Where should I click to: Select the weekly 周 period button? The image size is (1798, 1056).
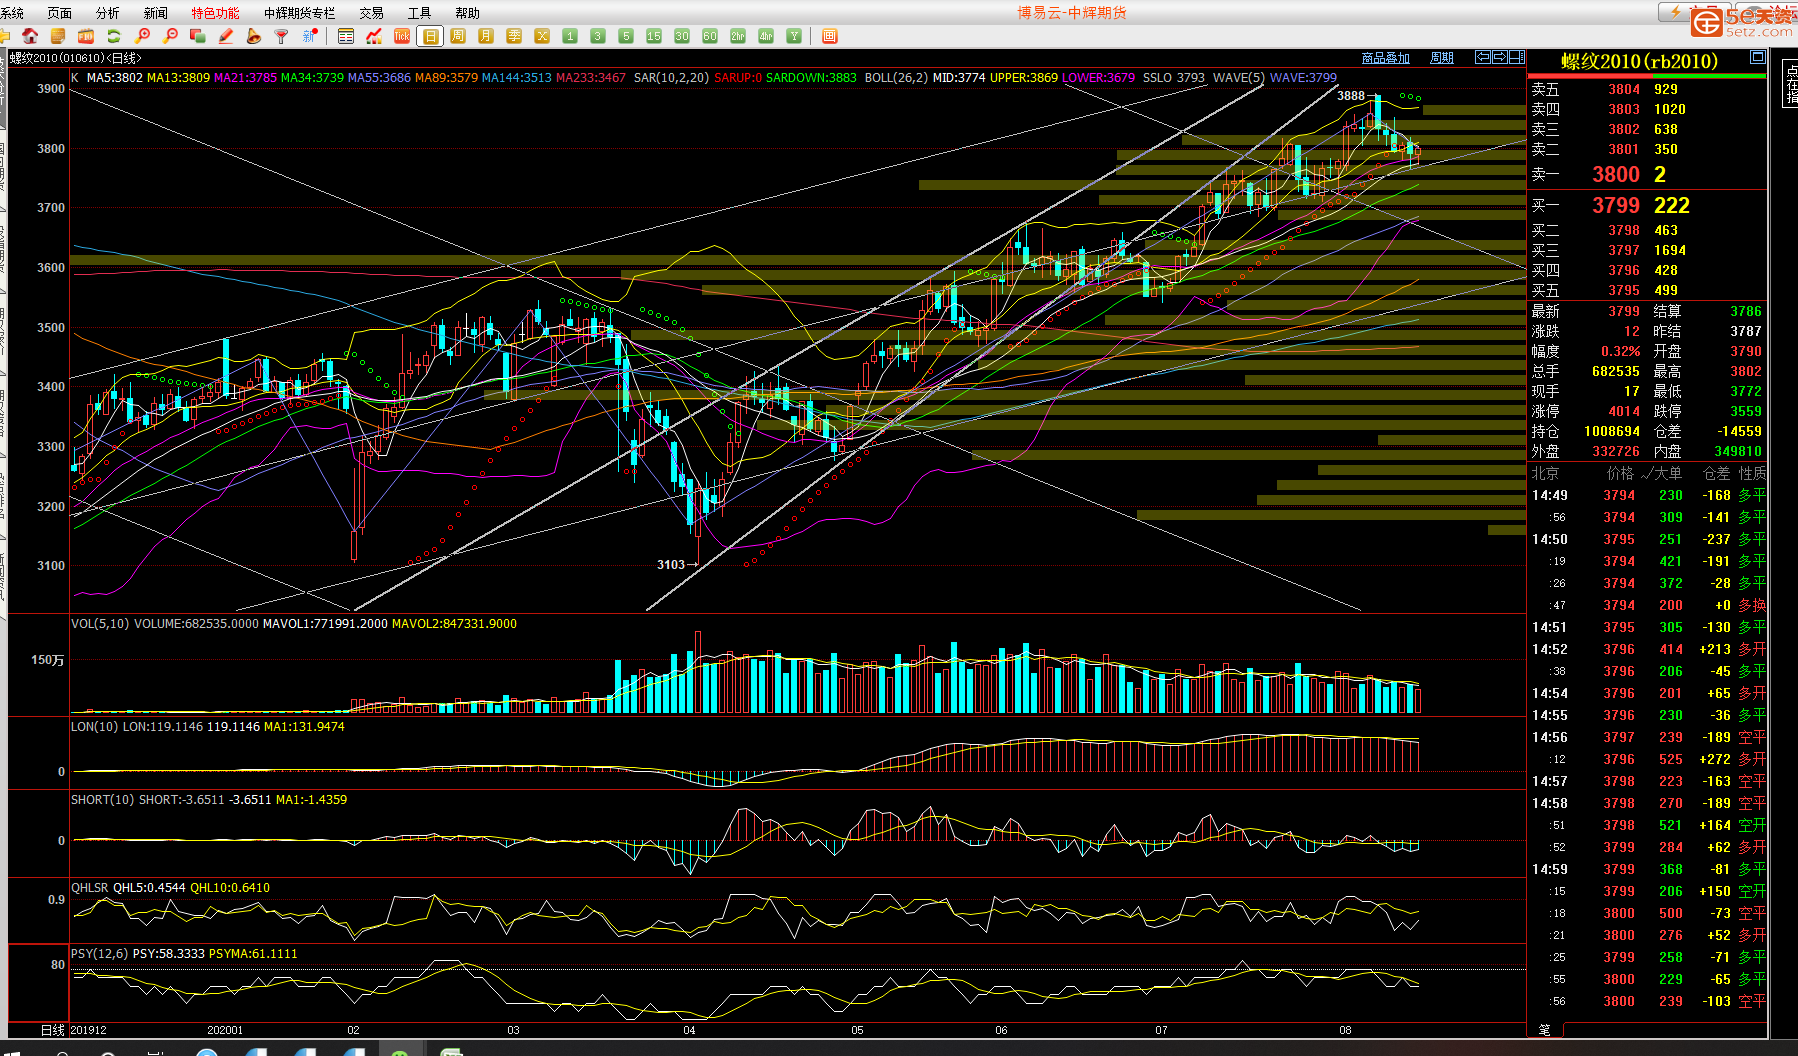(x=458, y=36)
